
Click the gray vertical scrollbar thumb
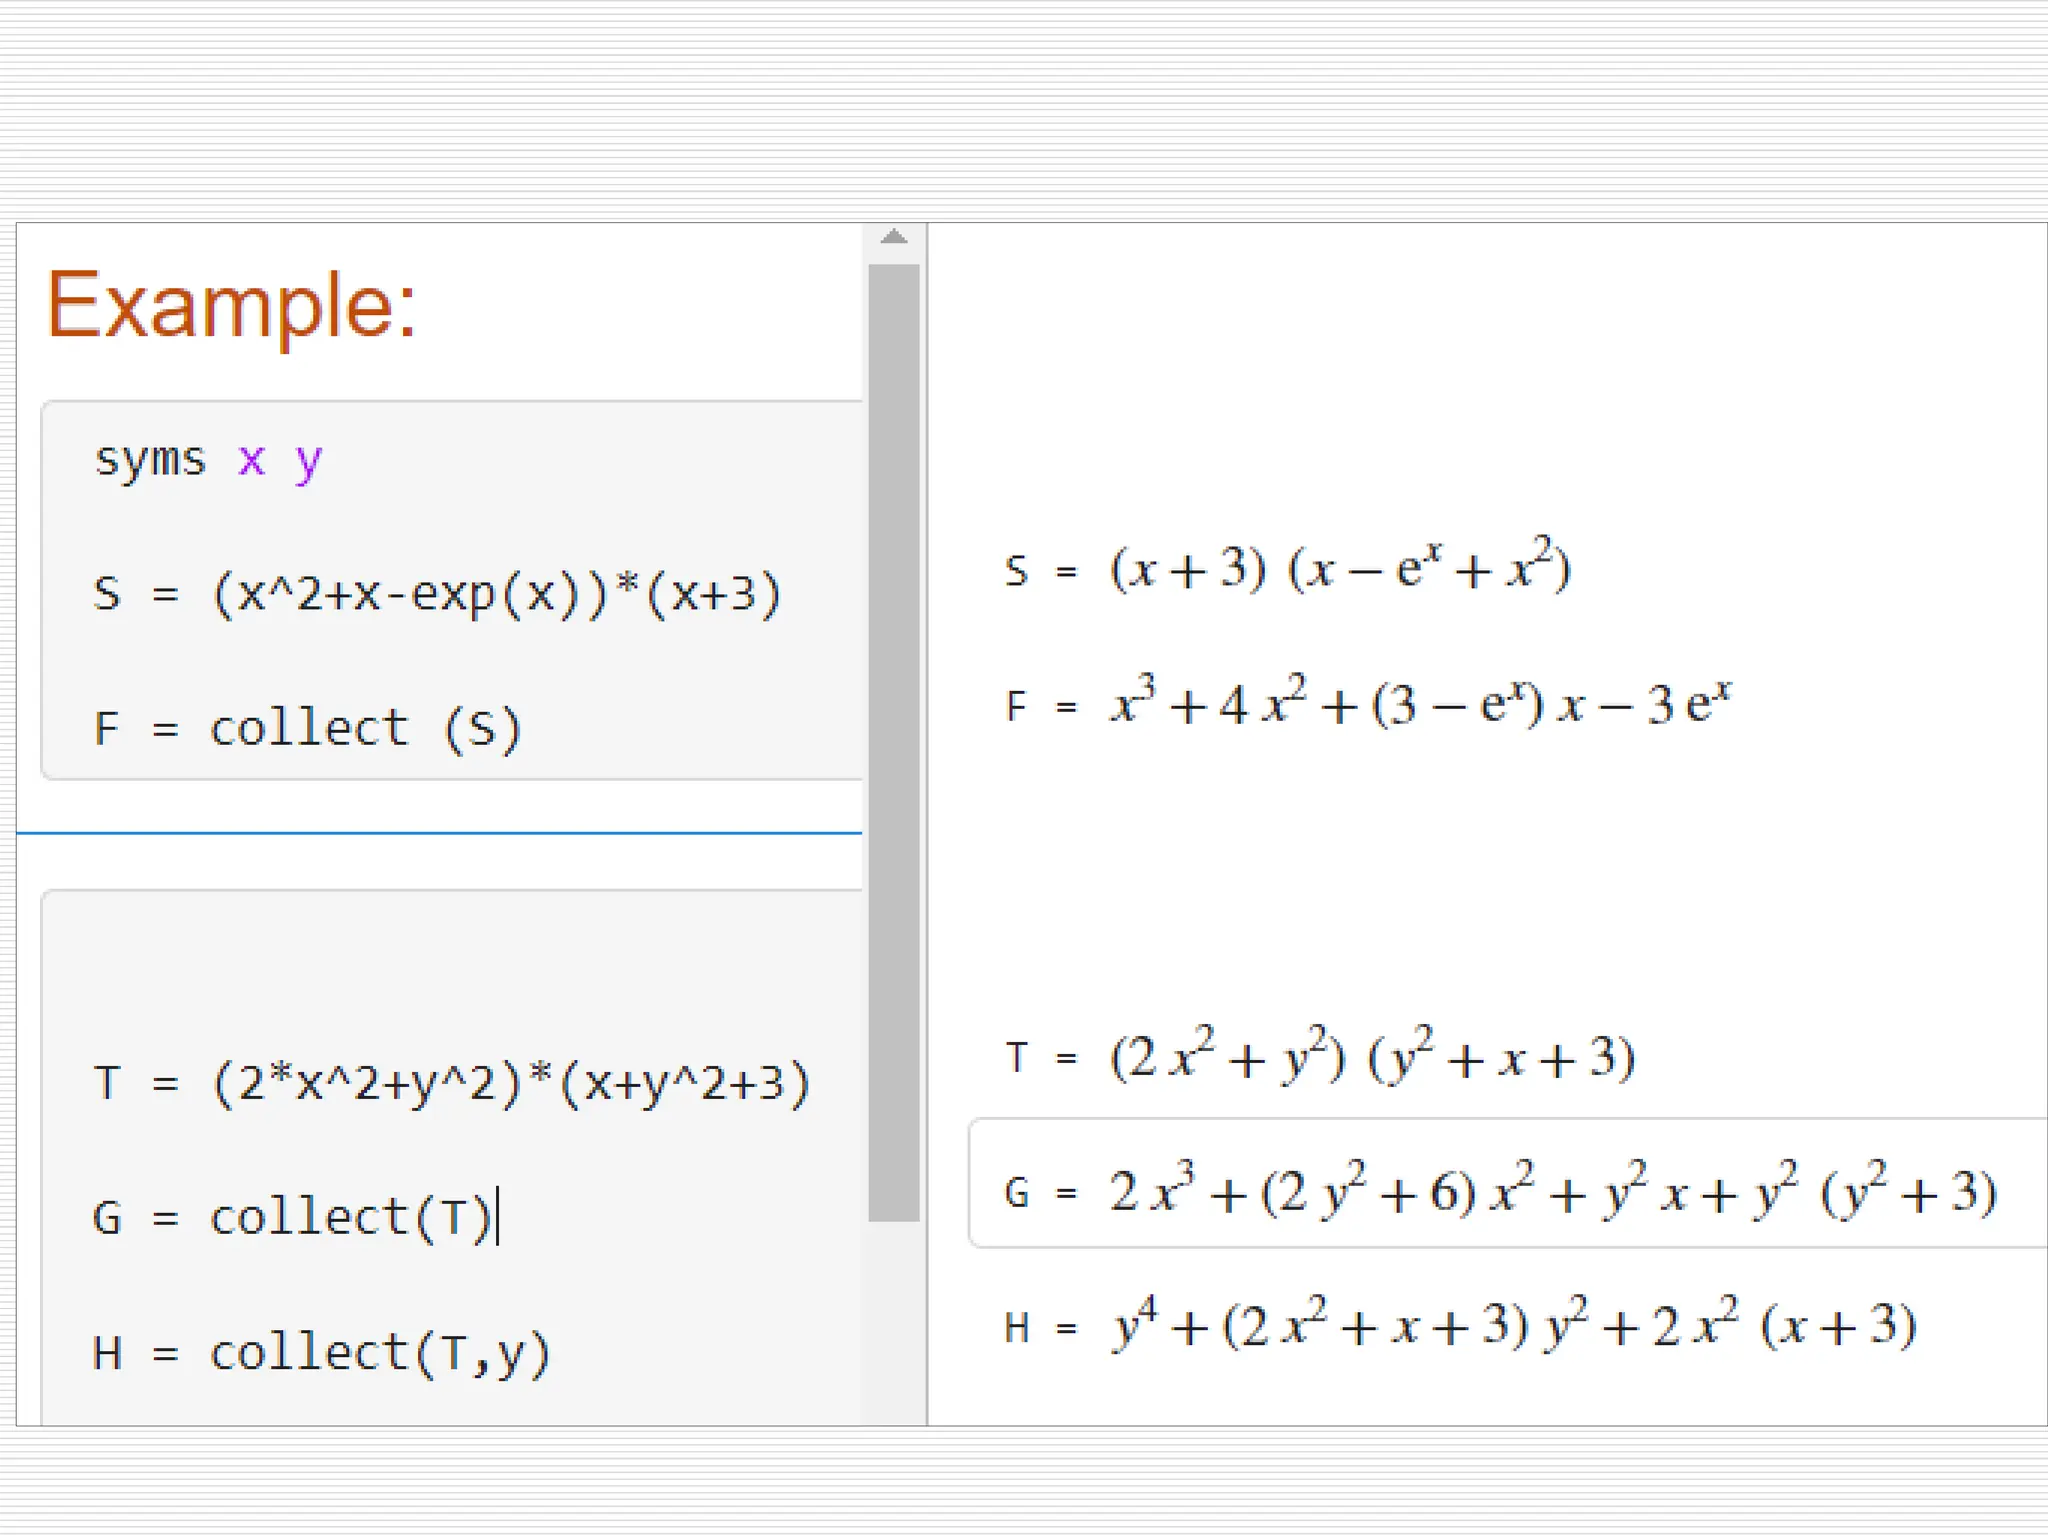[893, 740]
